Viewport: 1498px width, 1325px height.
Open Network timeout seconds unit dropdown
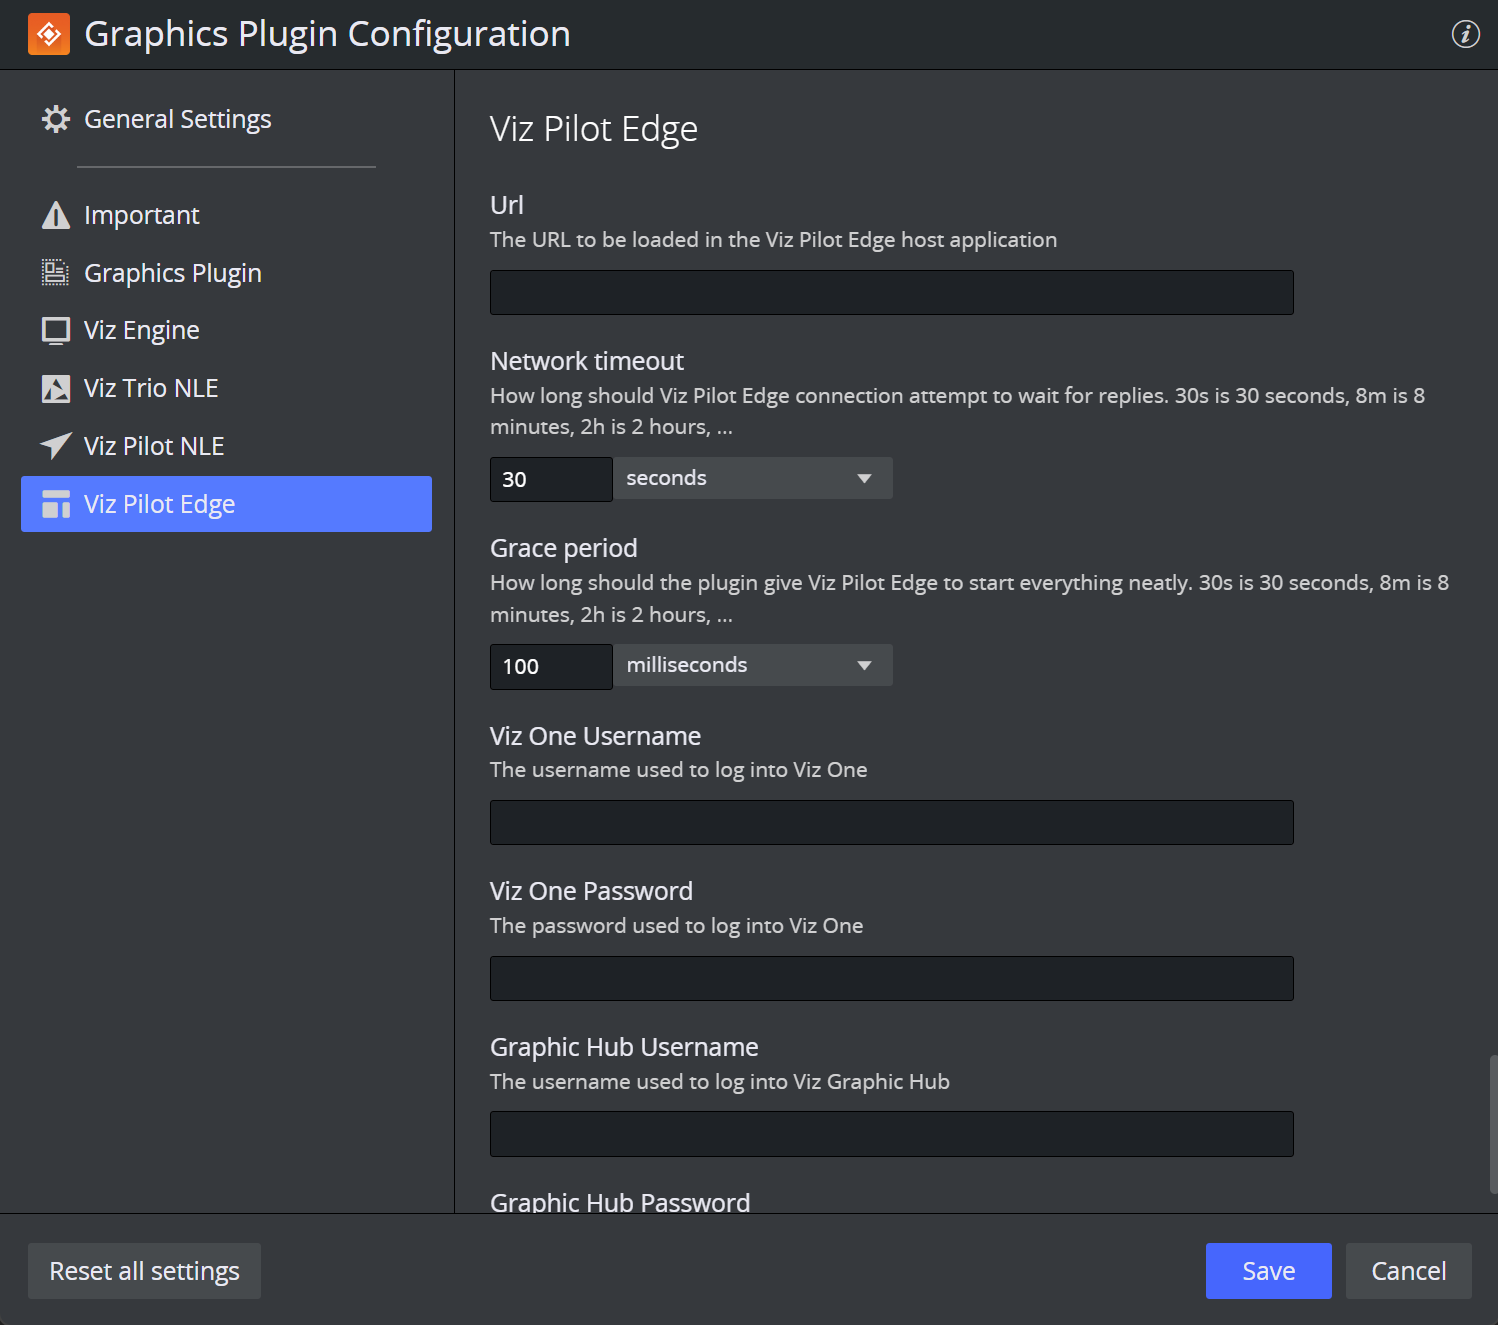pos(753,478)
